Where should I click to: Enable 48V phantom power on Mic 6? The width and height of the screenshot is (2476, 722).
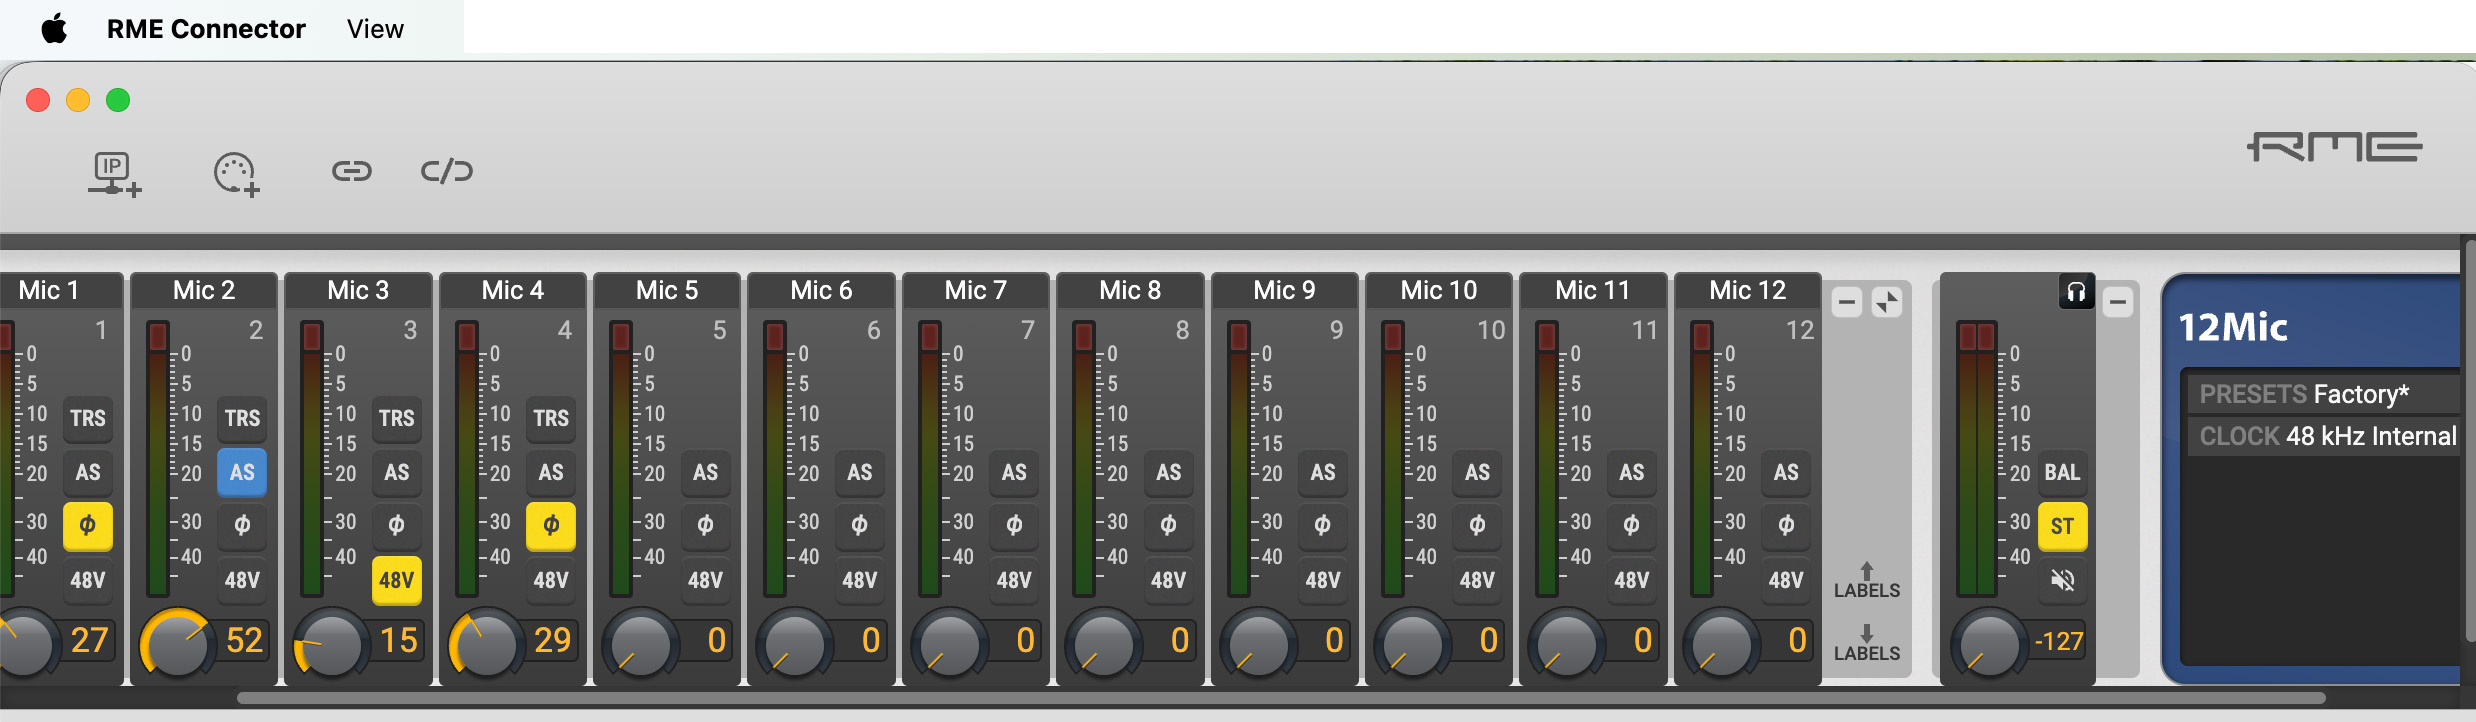coord(860,580)
